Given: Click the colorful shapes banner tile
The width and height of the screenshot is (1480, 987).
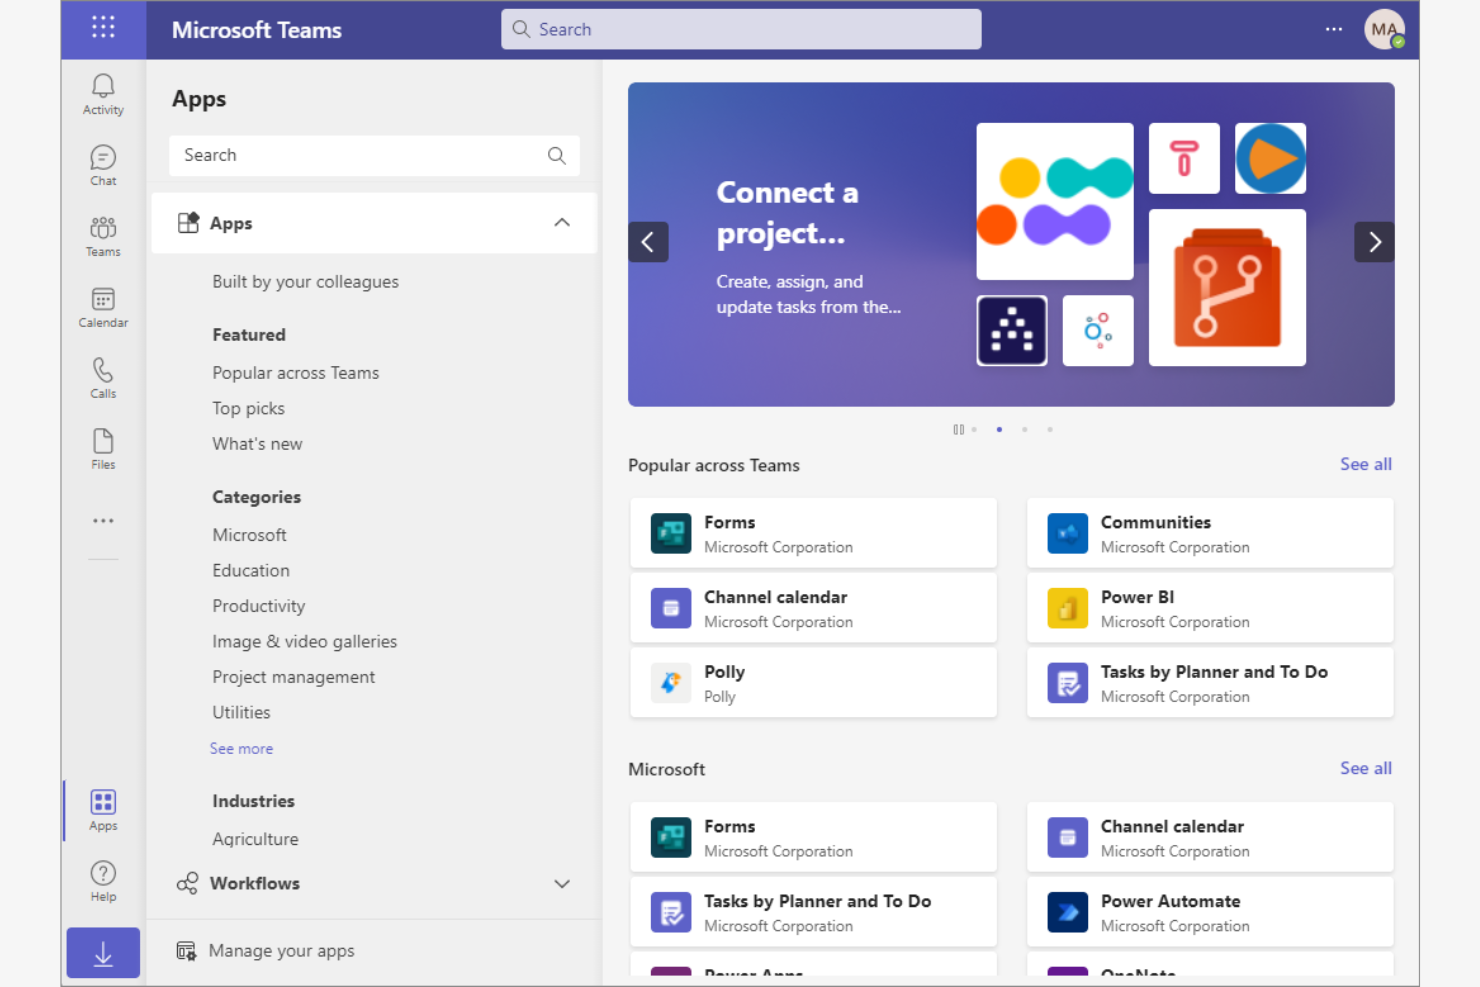Looking at the screenshot, I should [x=1055, y=201].
